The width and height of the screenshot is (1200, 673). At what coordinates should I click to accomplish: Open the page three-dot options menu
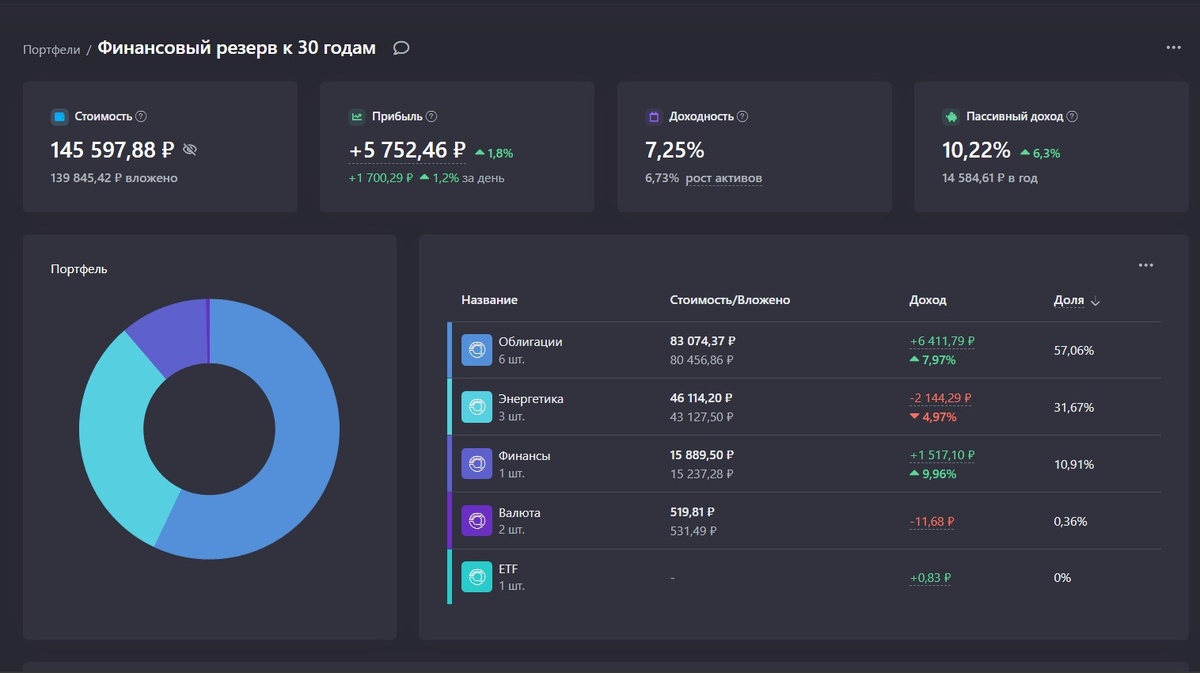pyautogui.click(x=1174, y=47)
